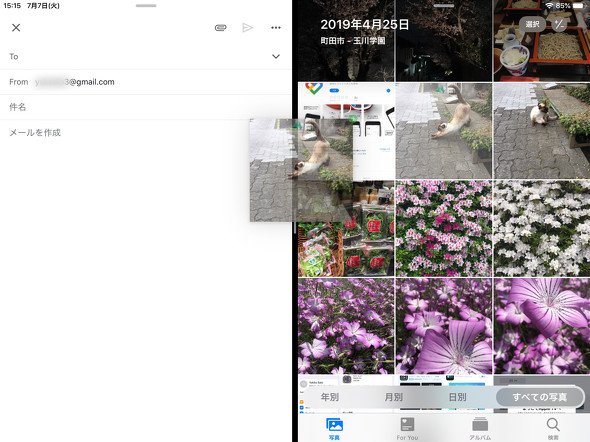The width and height of the screenshot is (590, 442).
Task: Tap the 選択 button in Photos
Action: point(532,24)
